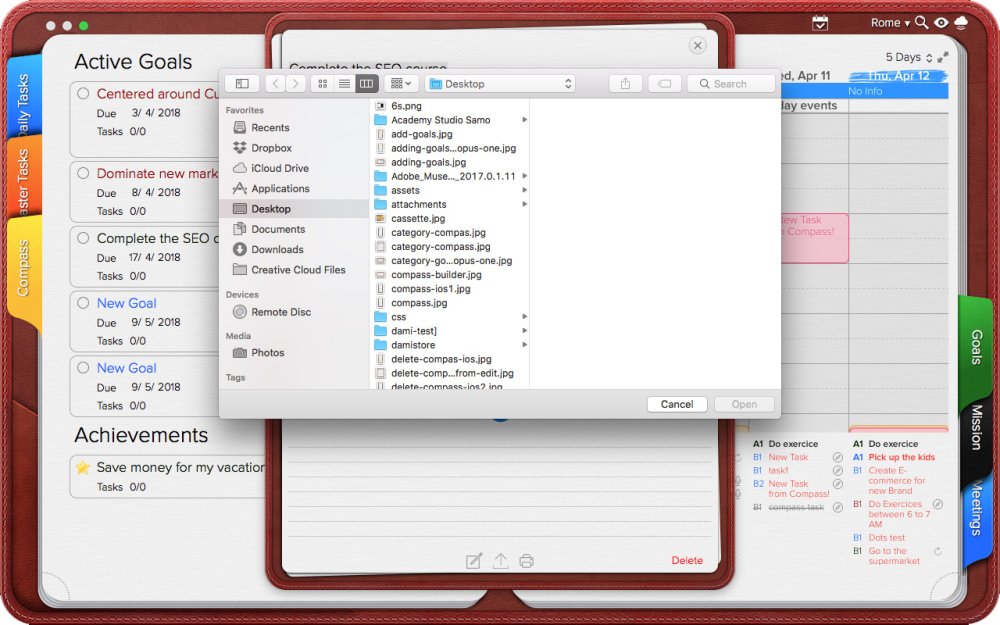1000x625 pixels.
Task: Switch file dialog to column view
Action: coord(367,84)
